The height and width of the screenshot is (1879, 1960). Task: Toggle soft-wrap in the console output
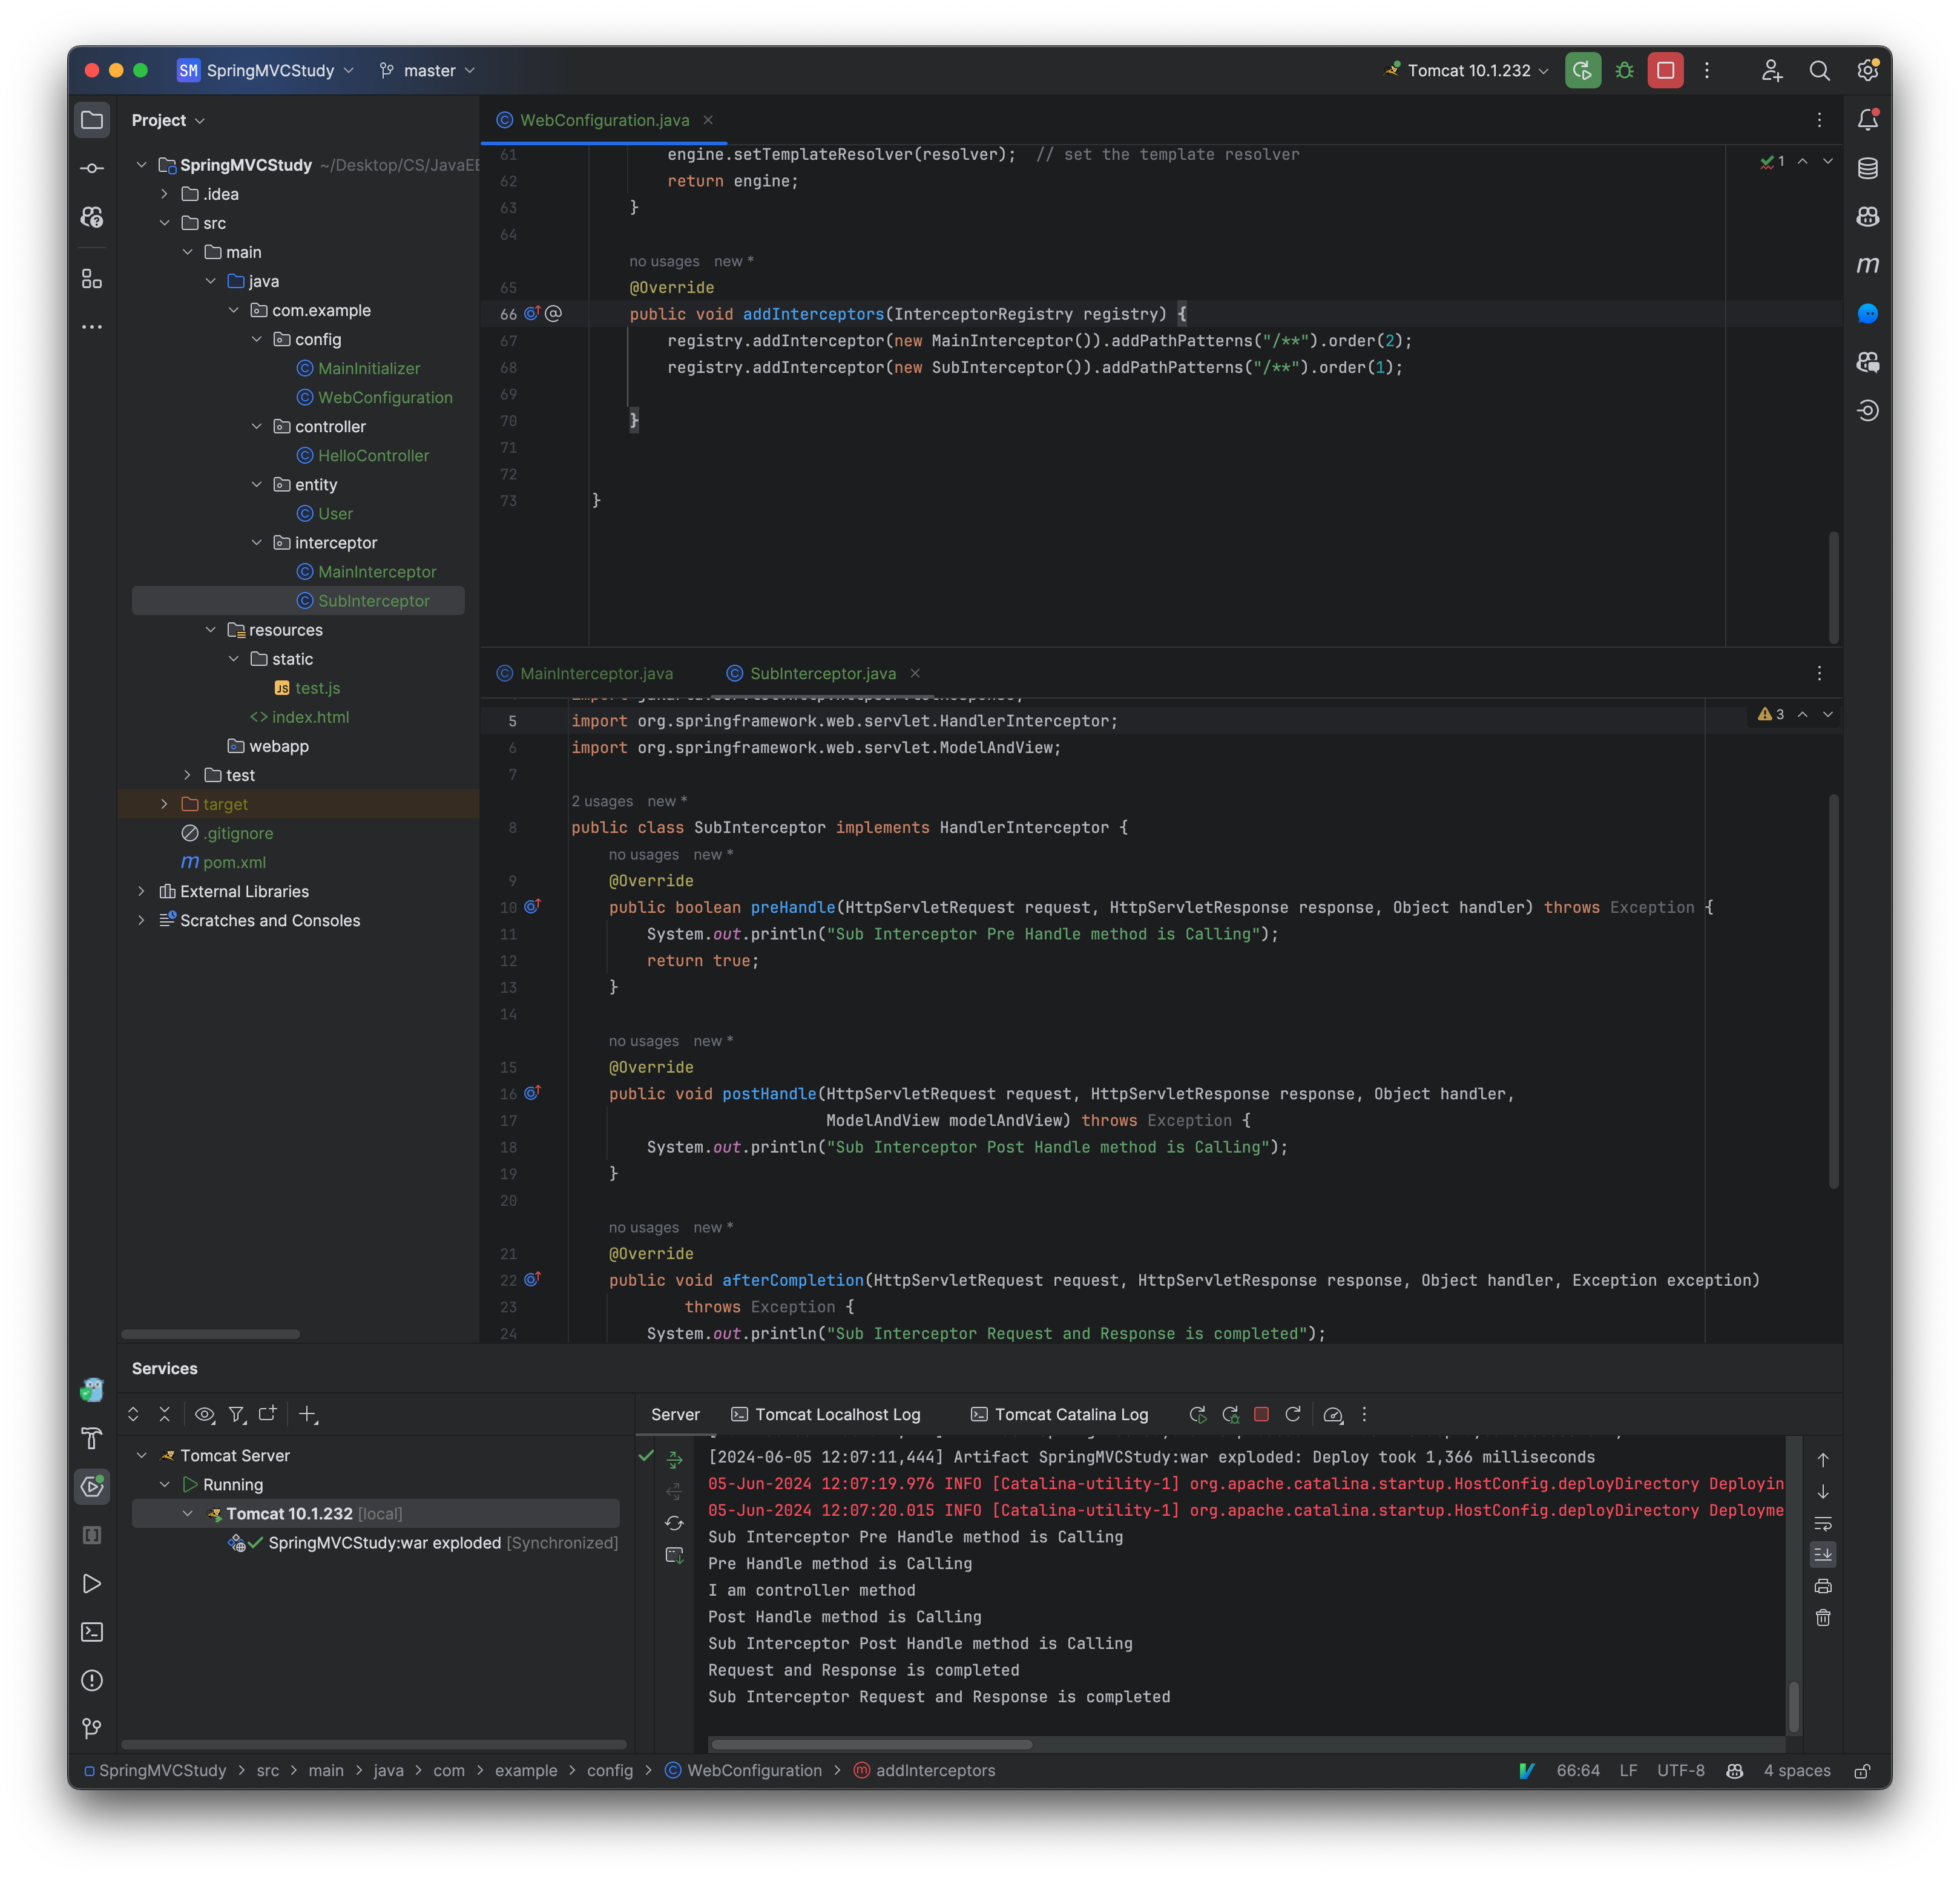point(1823,1523)
